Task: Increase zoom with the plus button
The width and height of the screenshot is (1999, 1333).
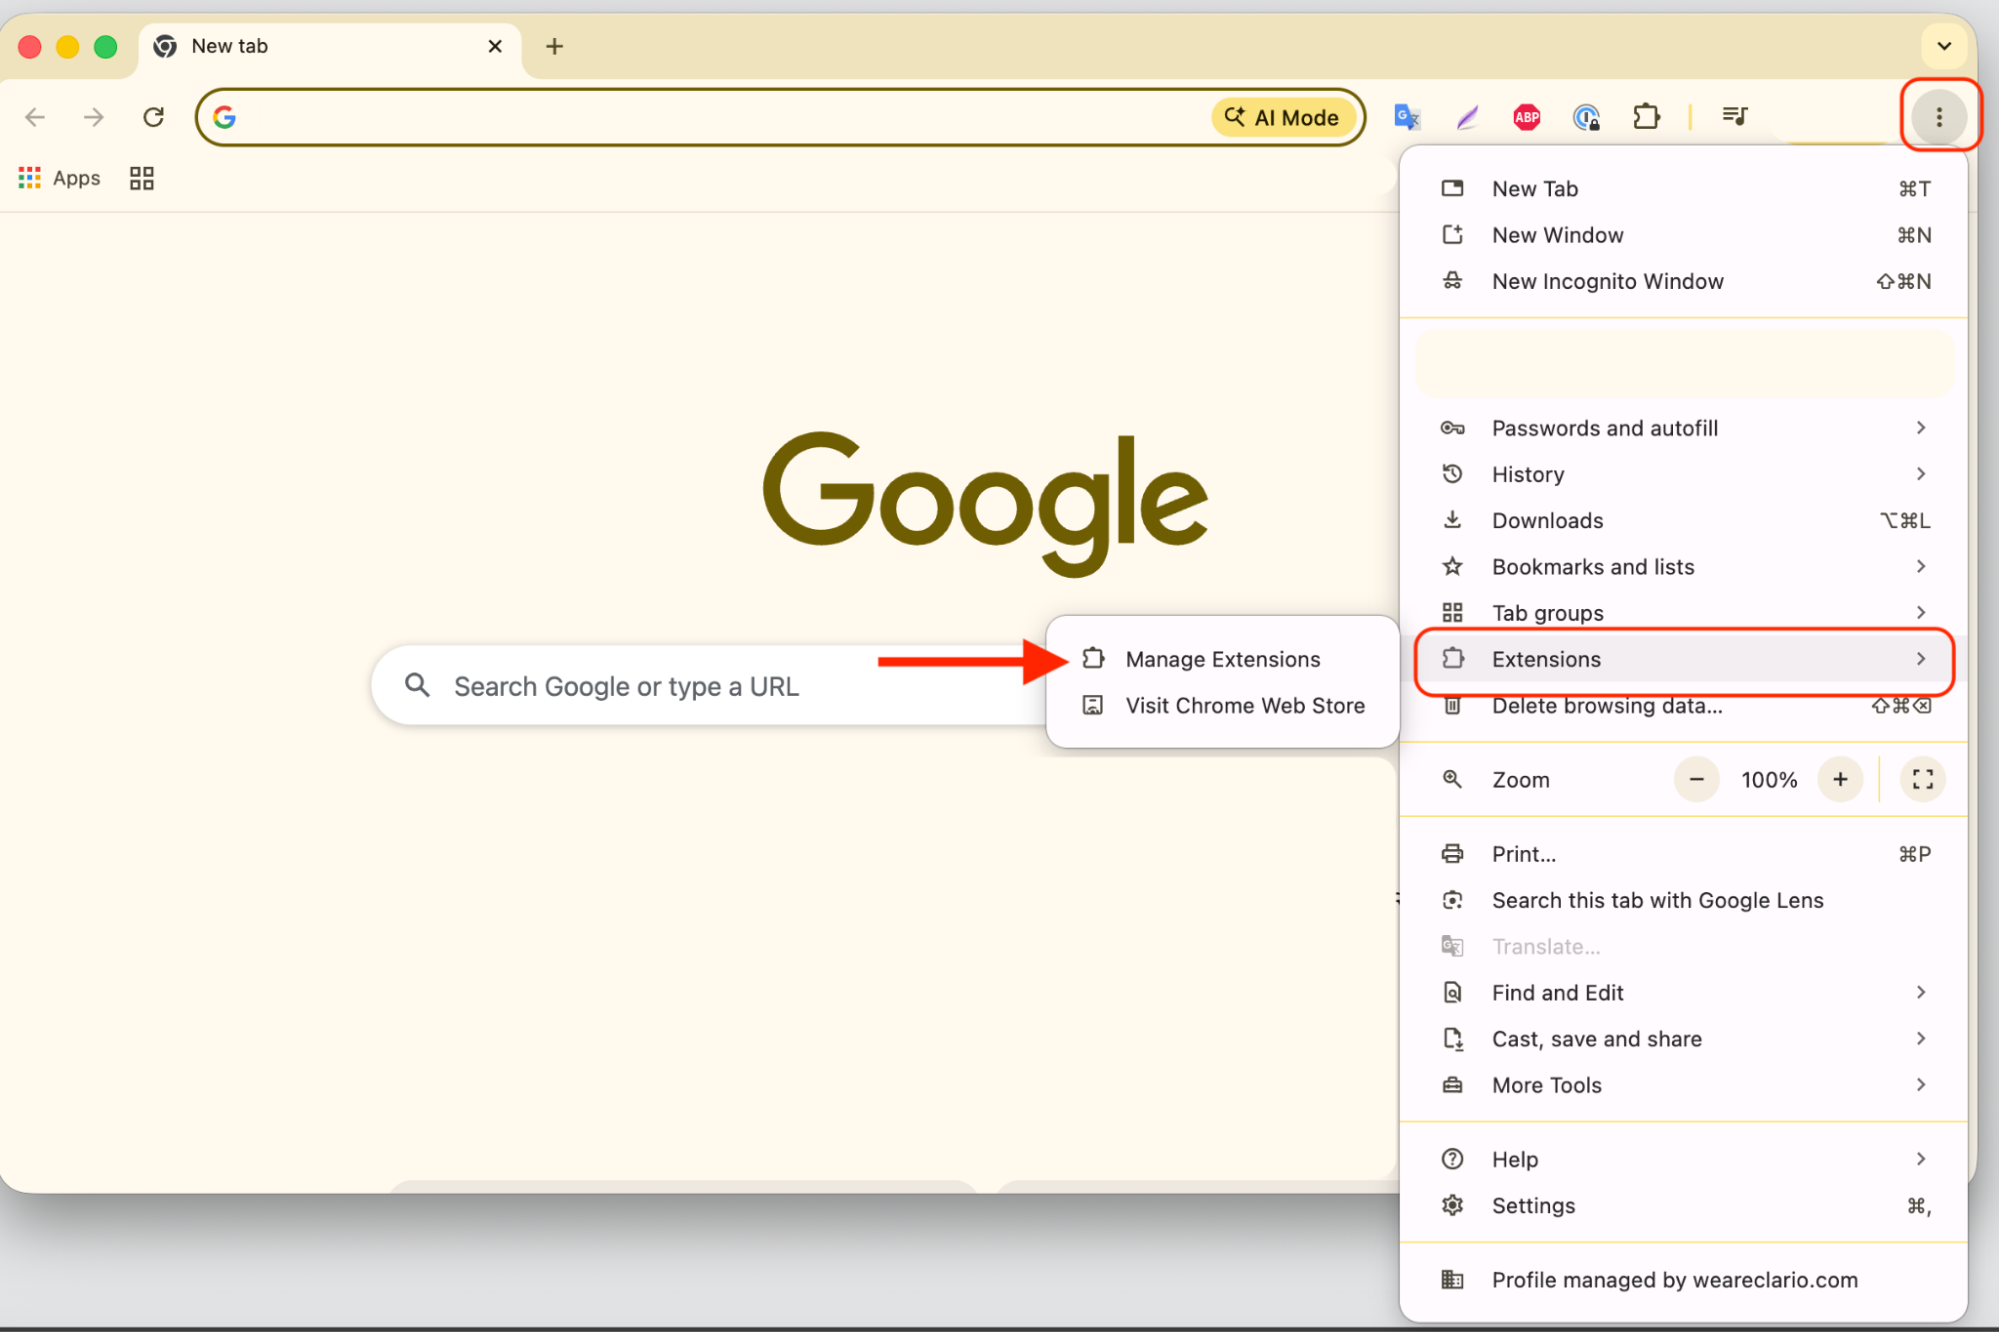Action: (1840, 780)
